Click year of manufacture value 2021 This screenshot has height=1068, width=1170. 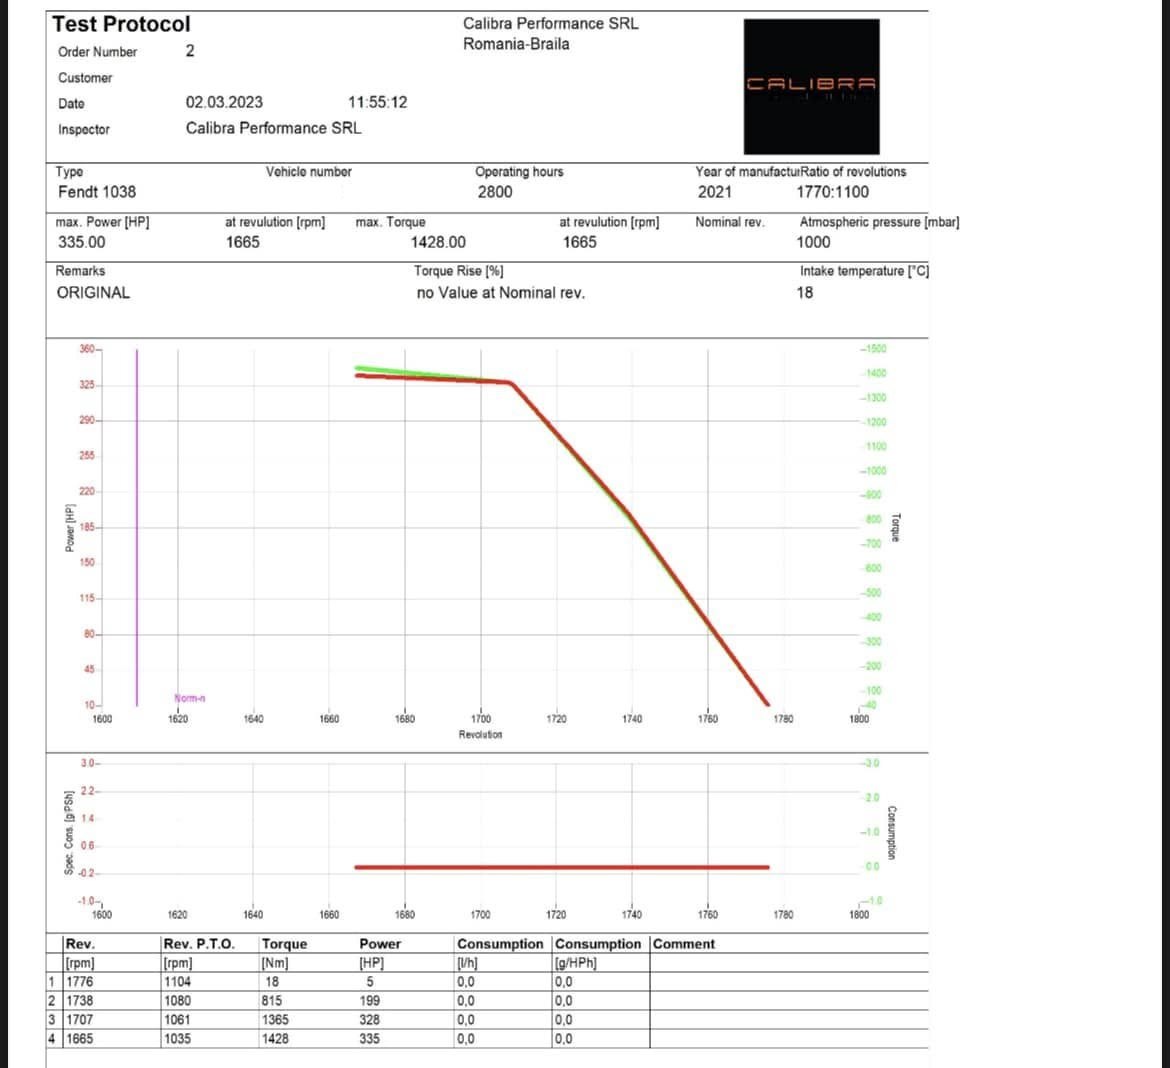coord(715,192)
